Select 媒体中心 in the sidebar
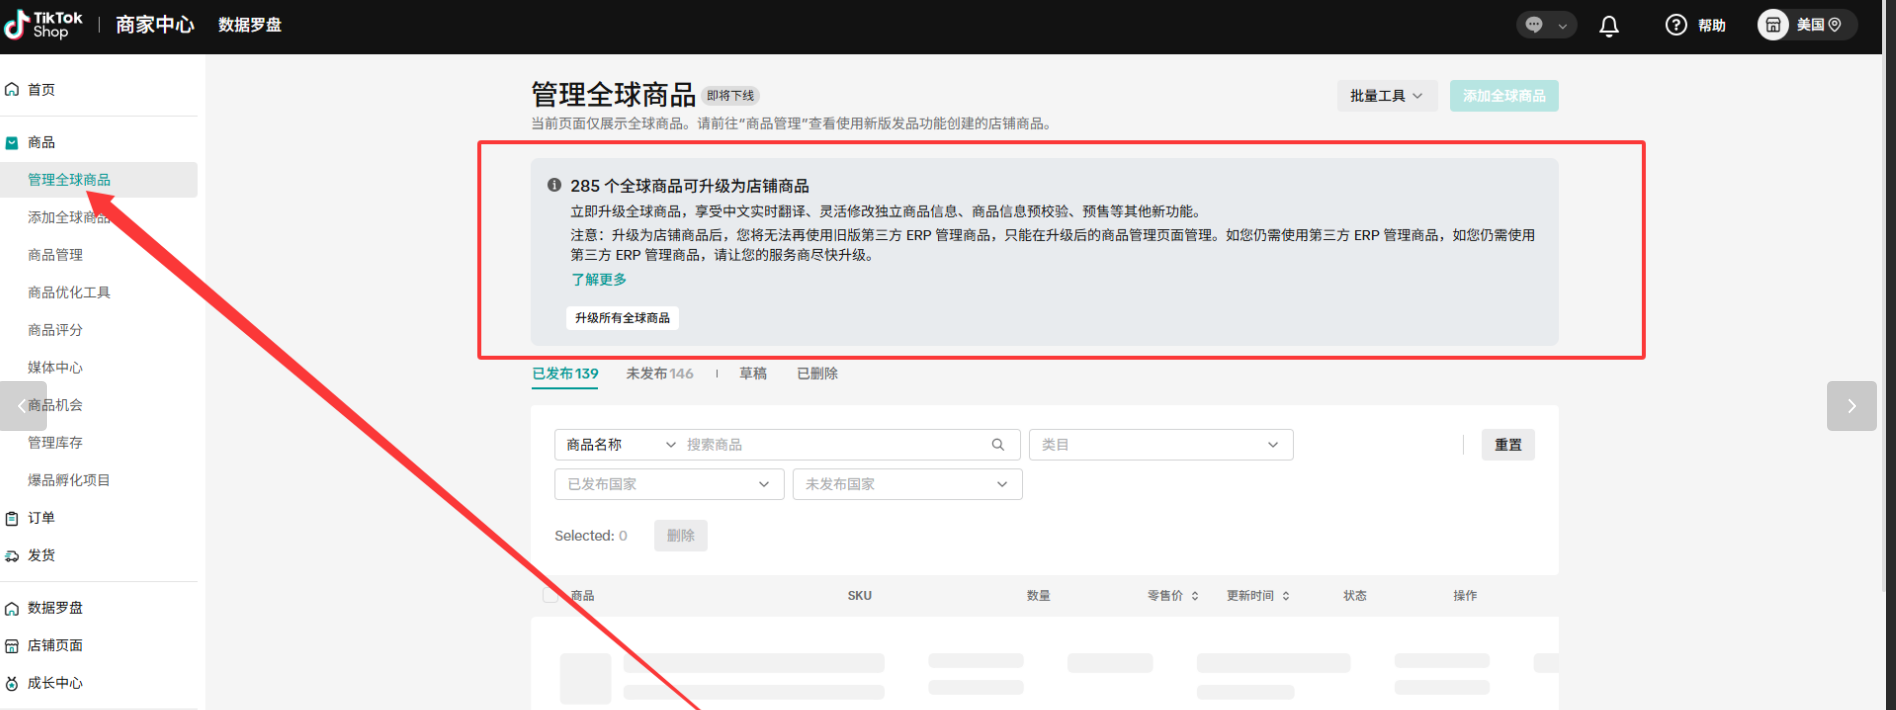The height and width of the screenshot is (710, 1896). tap(55, 368)
